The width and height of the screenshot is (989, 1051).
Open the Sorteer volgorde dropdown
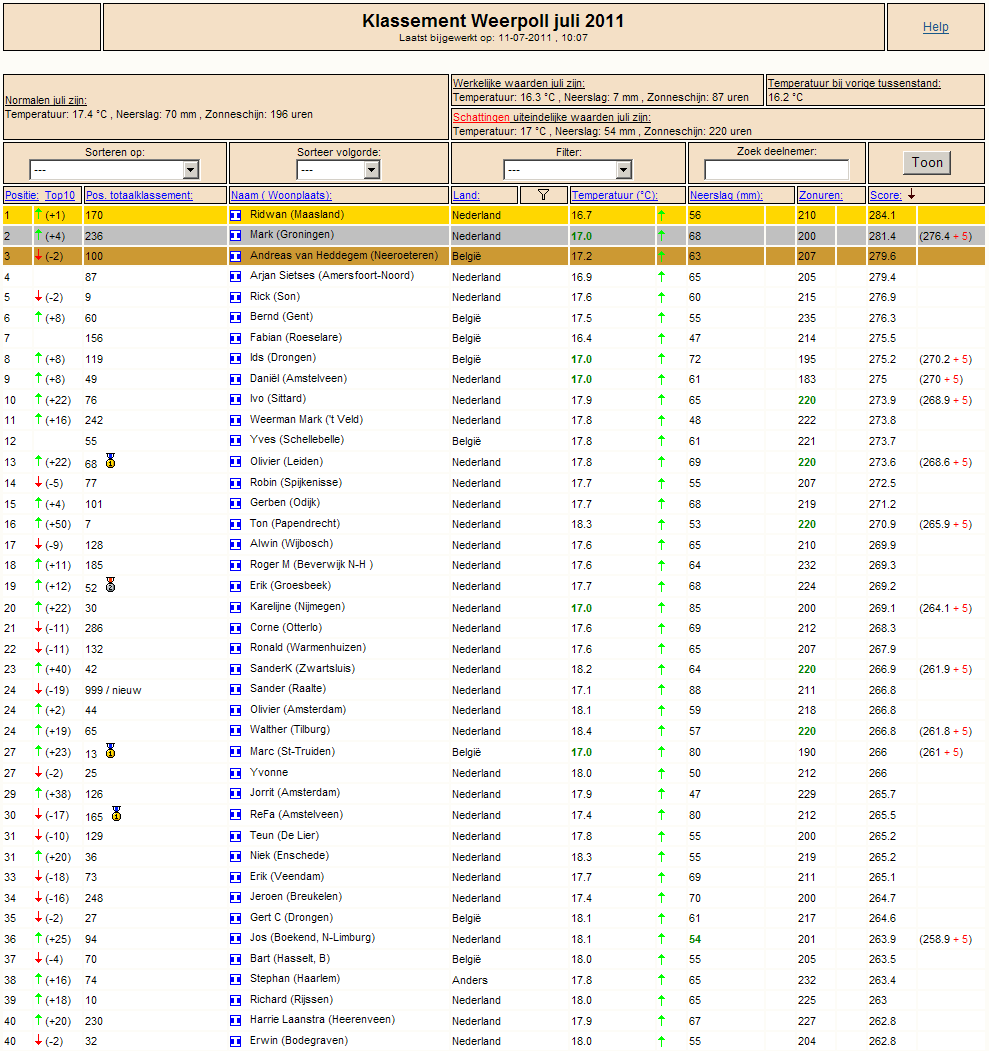click(338, 170)
